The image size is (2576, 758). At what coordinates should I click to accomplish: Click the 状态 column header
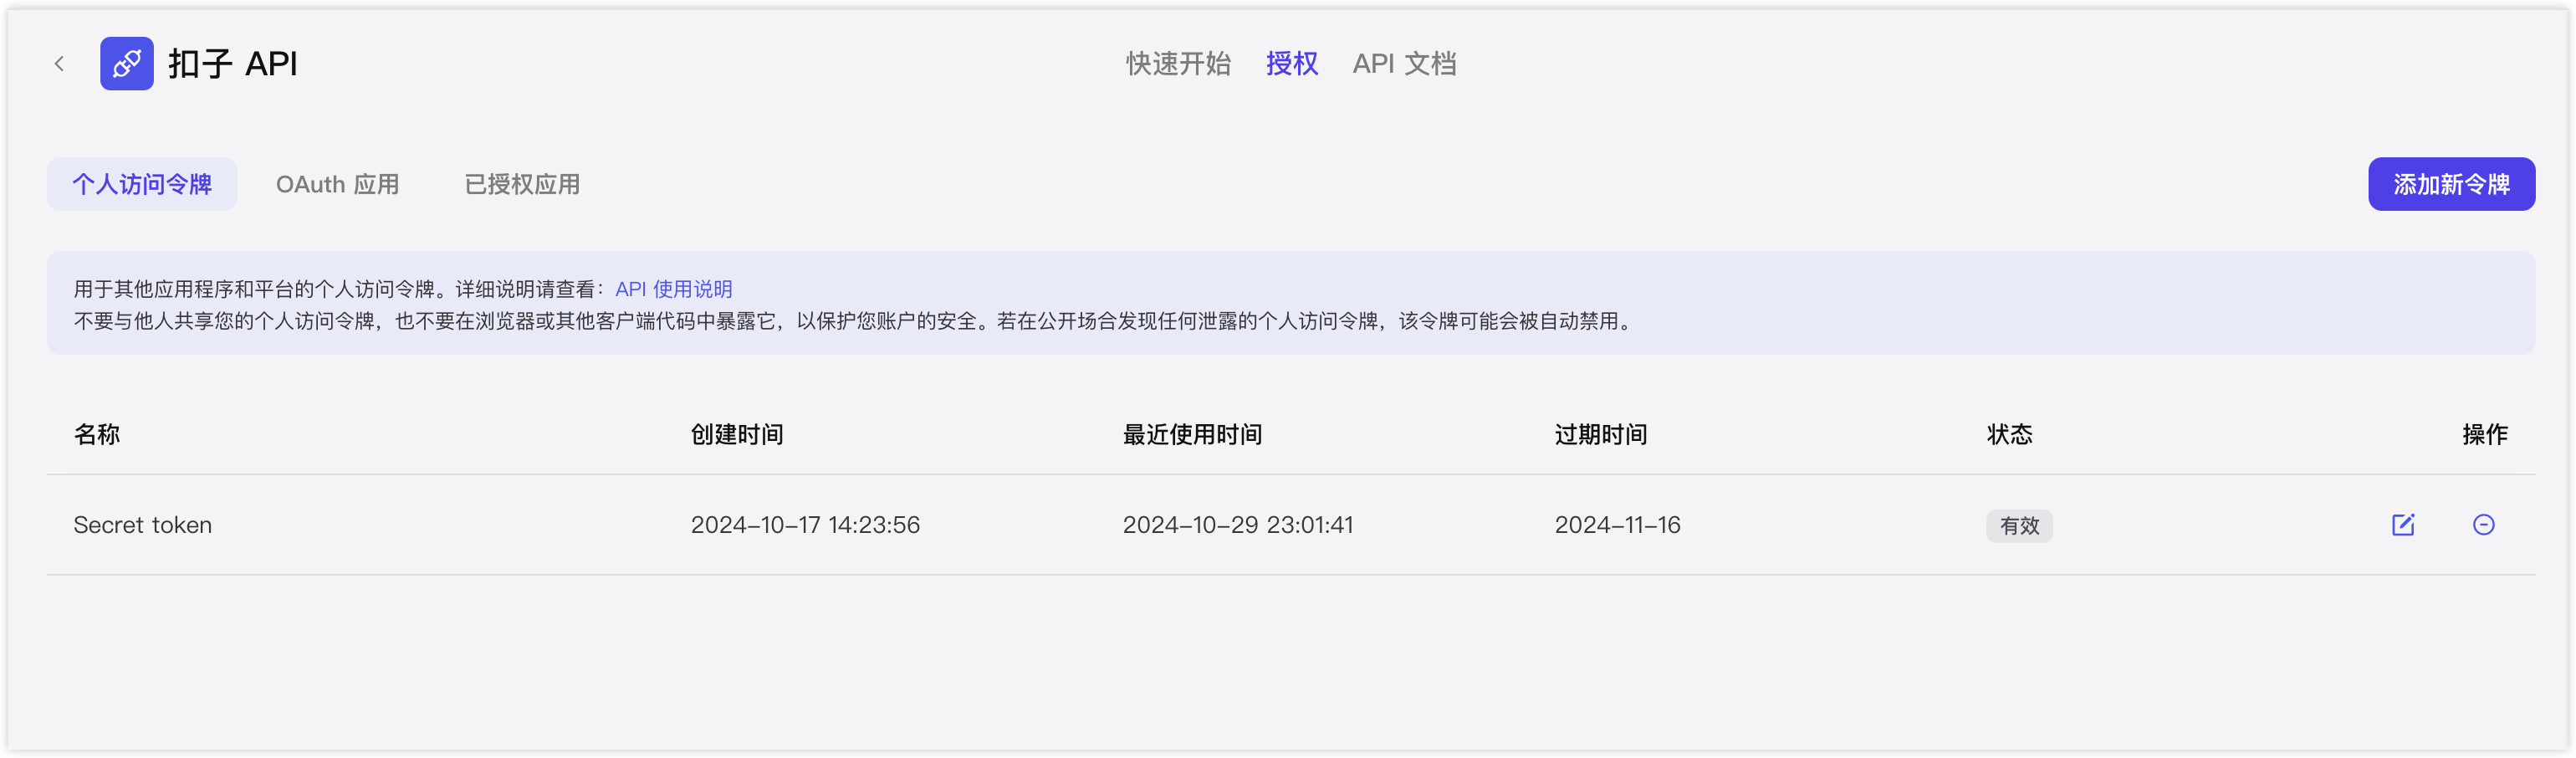click(2009, 434)
